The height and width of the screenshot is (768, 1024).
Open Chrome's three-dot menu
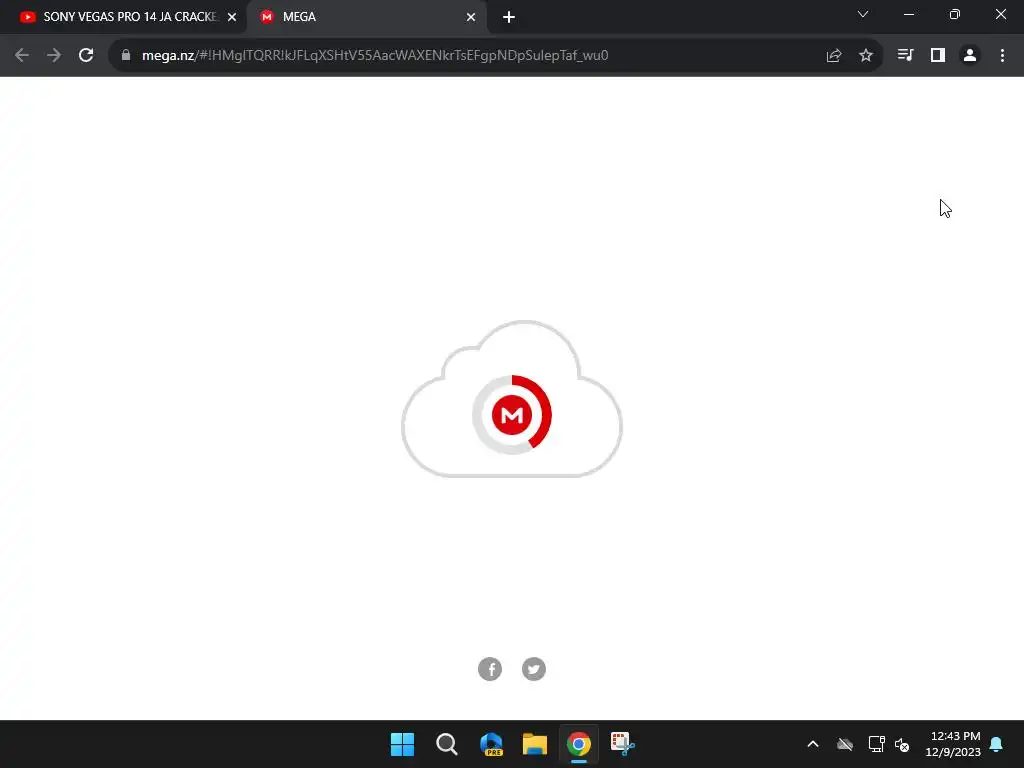pos(1002,56)
